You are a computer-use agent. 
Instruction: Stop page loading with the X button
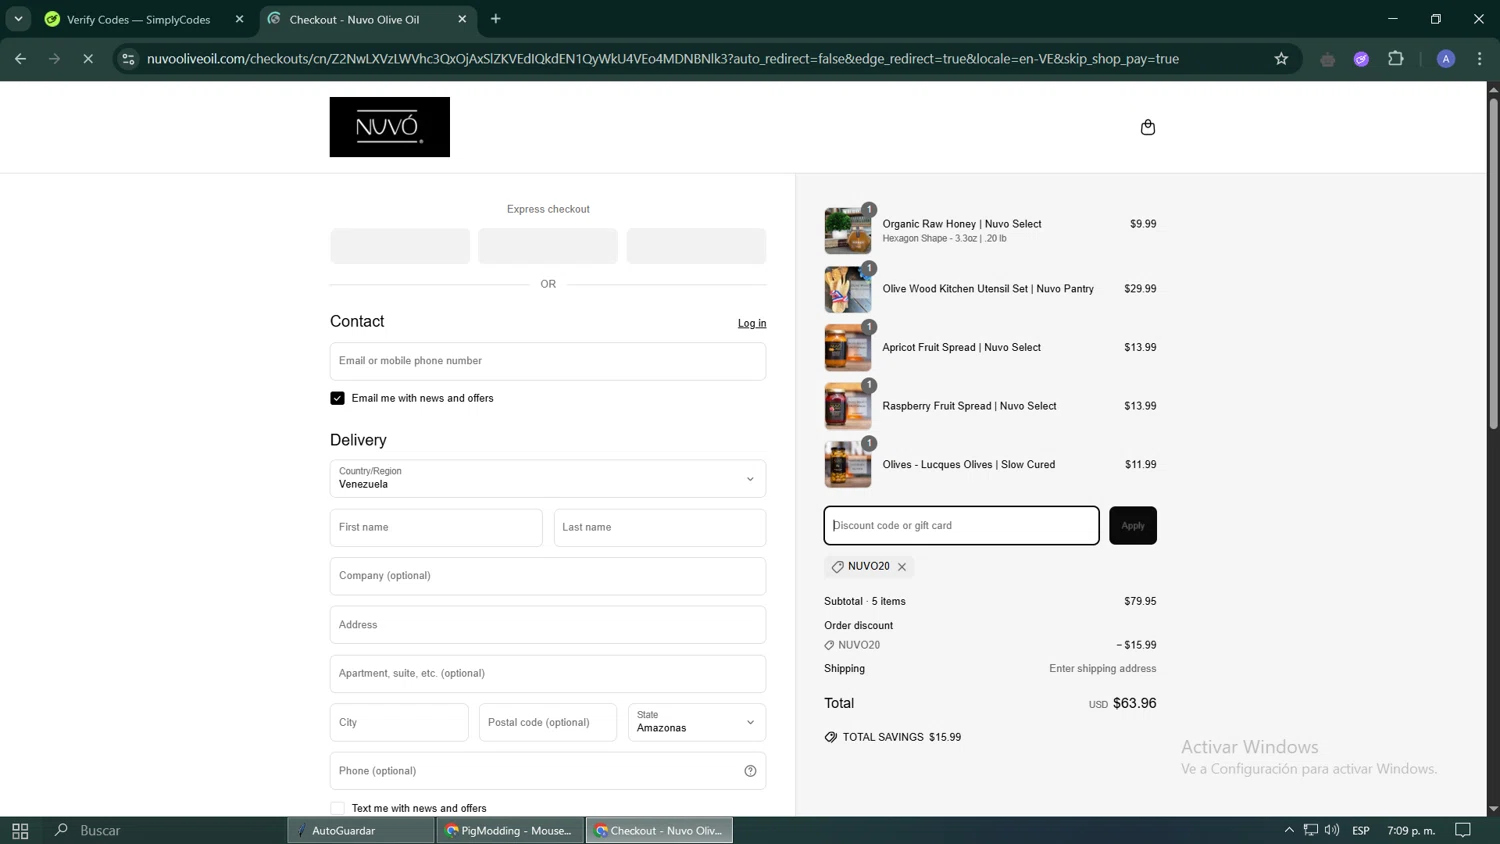[88, 59]
